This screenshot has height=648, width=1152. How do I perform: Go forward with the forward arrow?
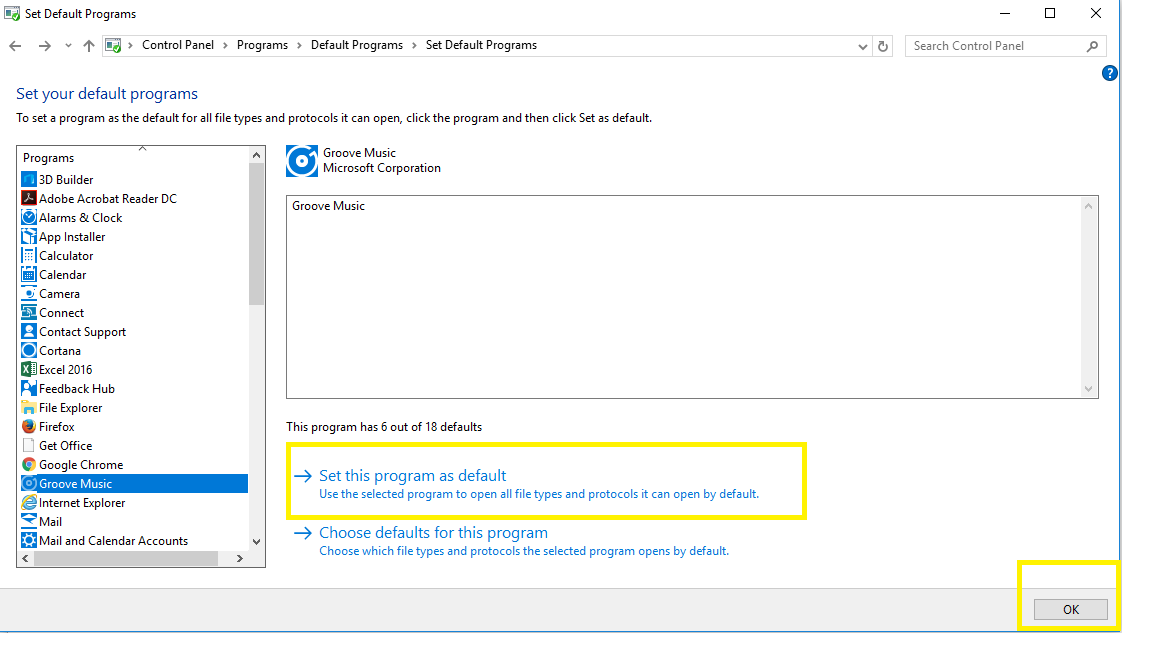point(45,46)
